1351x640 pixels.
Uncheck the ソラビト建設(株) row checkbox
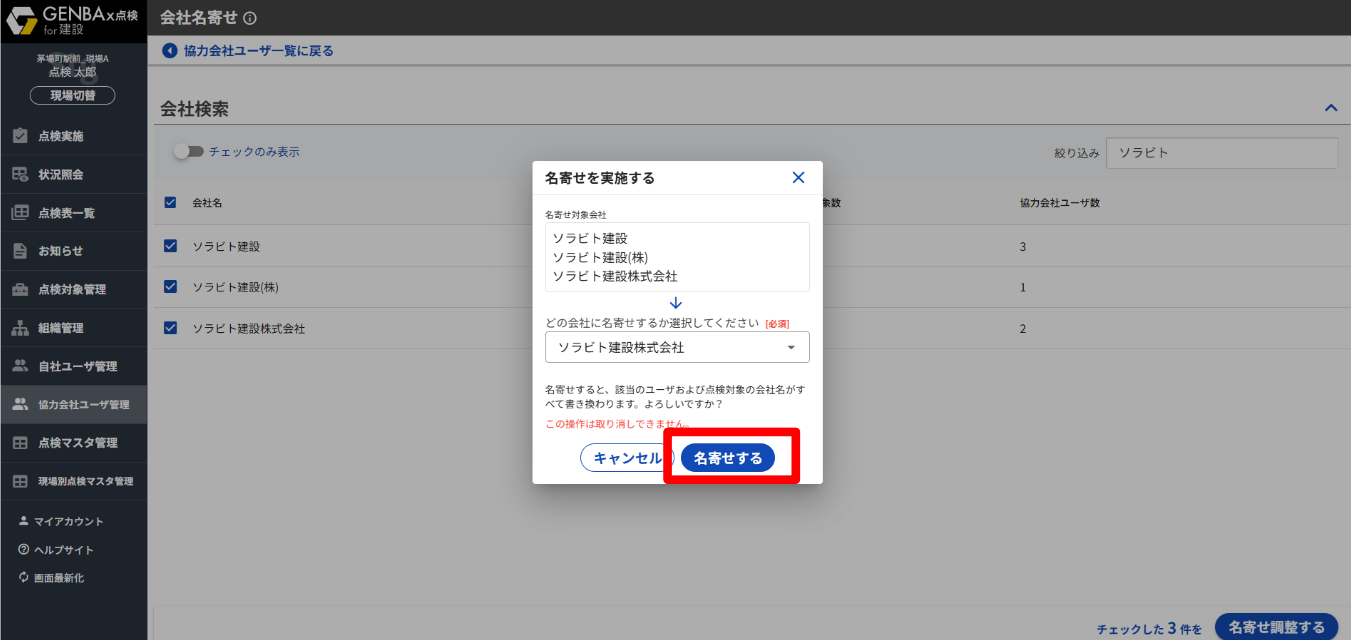tap(170, 287)
